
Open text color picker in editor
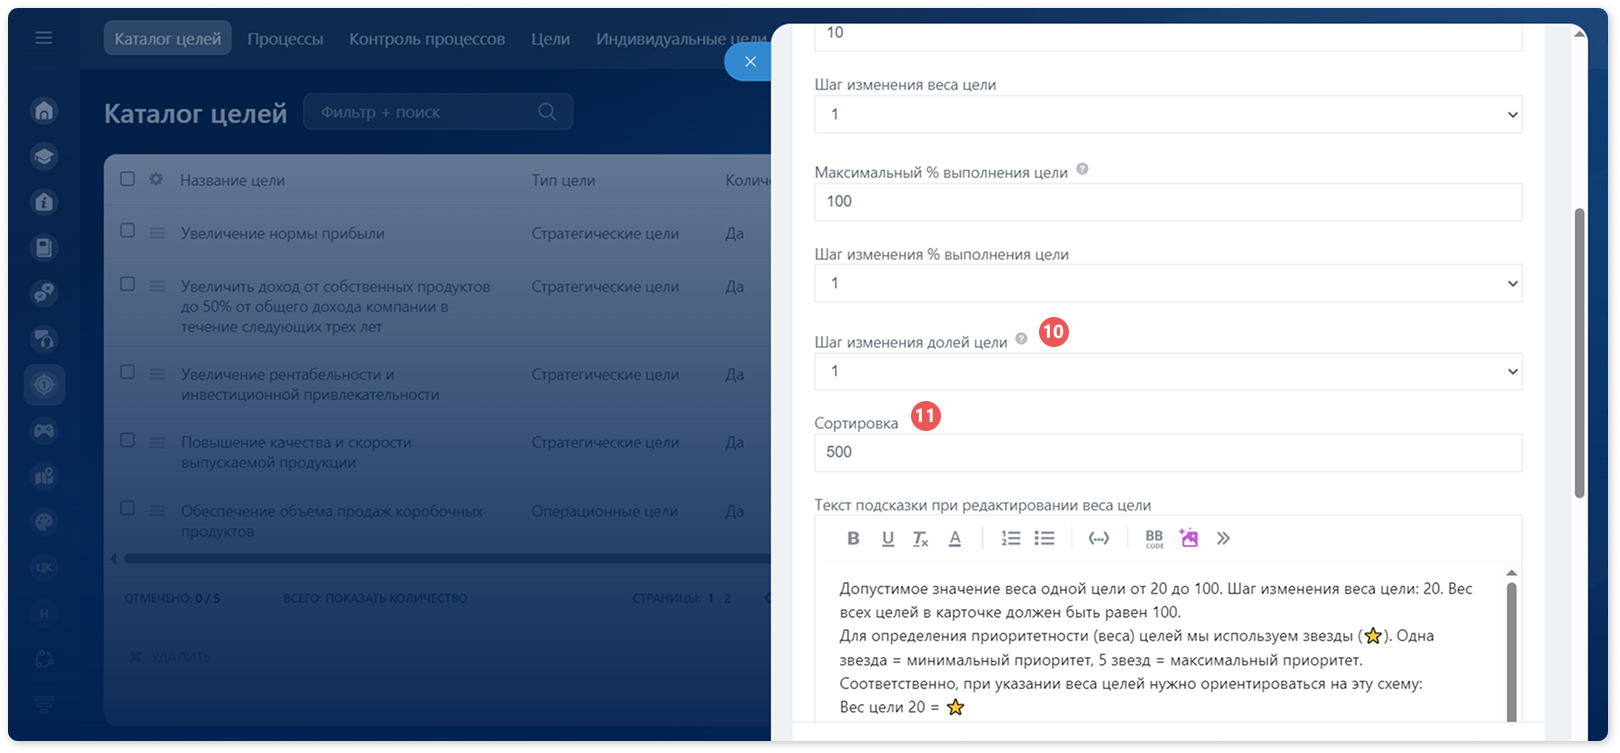pos(955,538)
